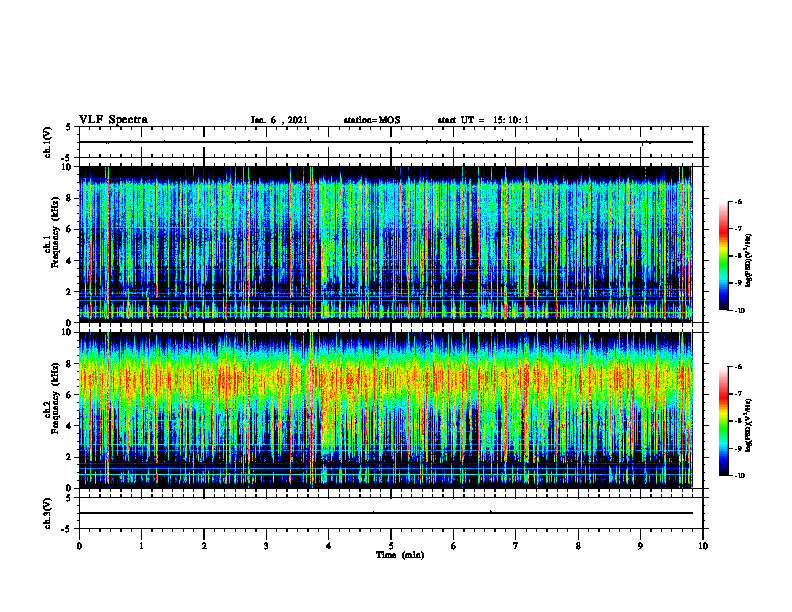Viewport: 792px width, 612px height.
Task: Click the "Time (min)" x-axis label
Action: coord(400,555)
